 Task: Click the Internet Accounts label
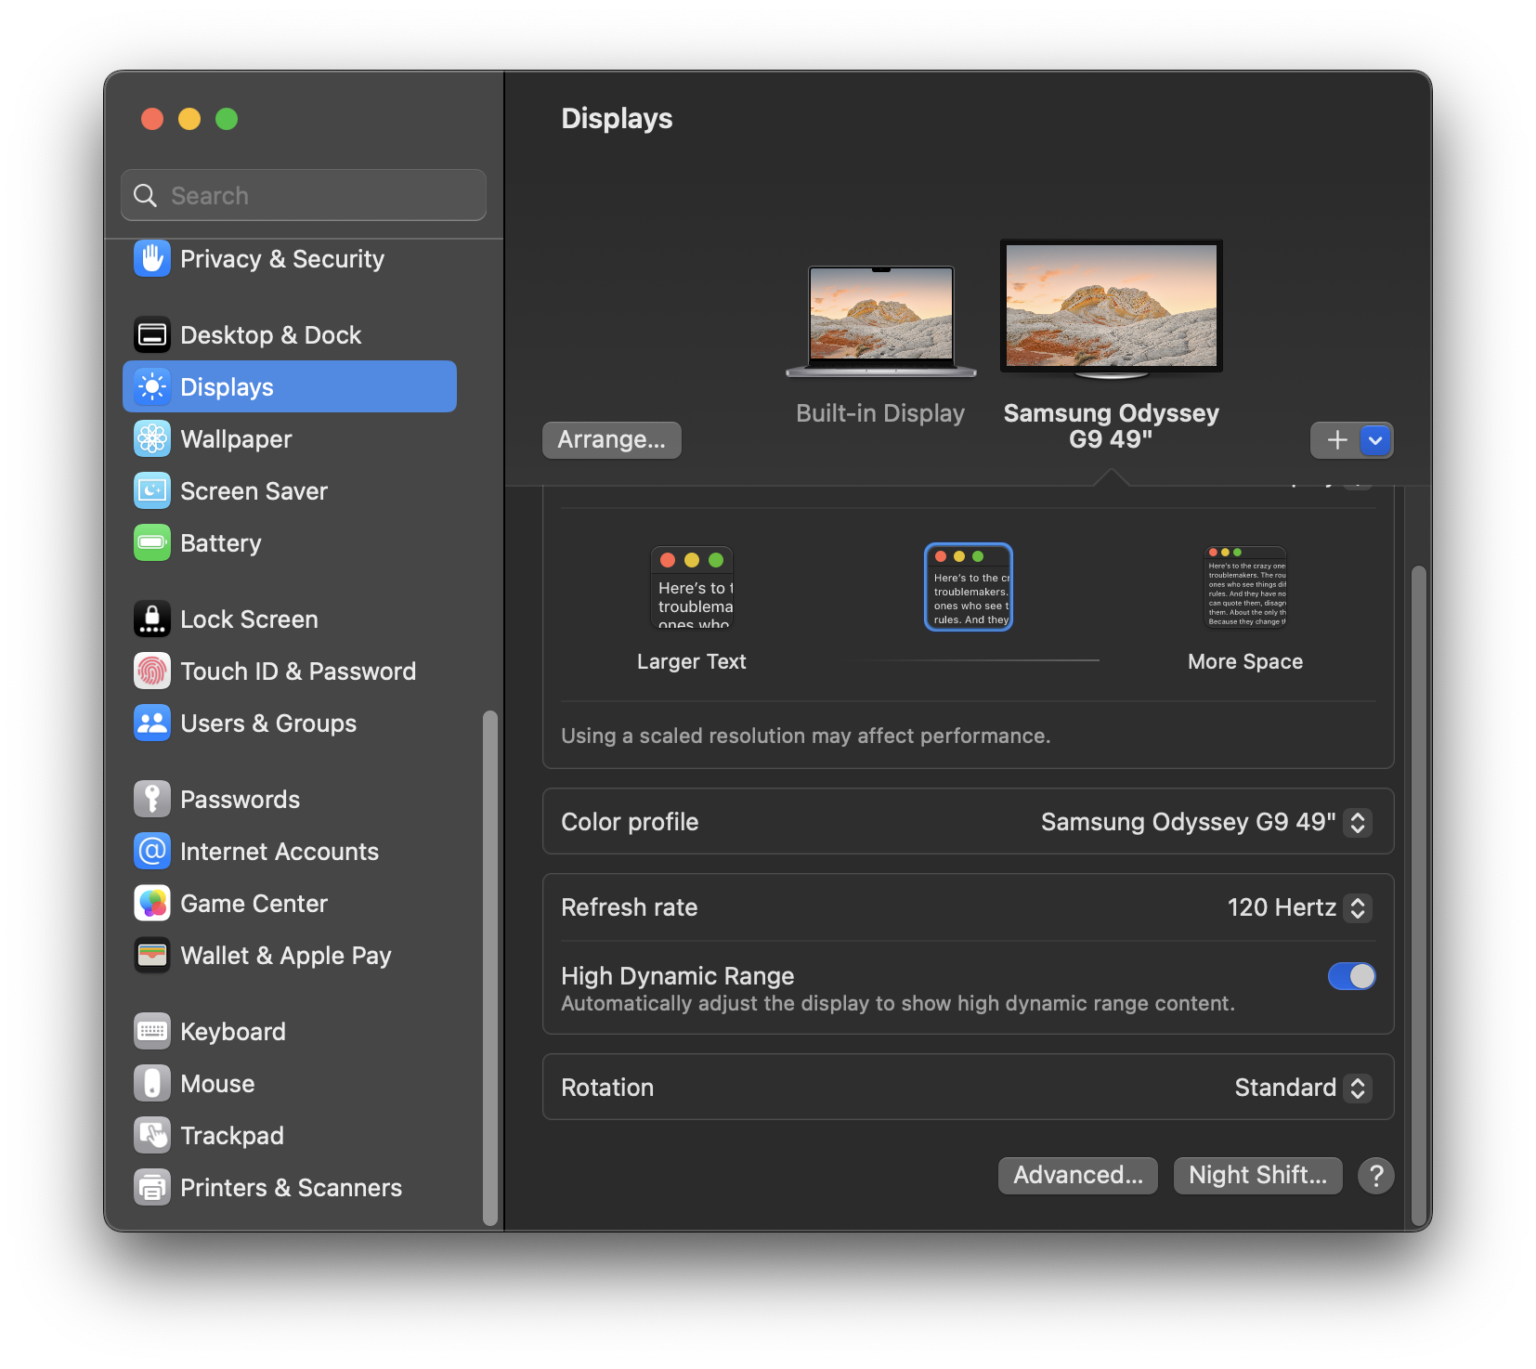[x=279, y=851]
